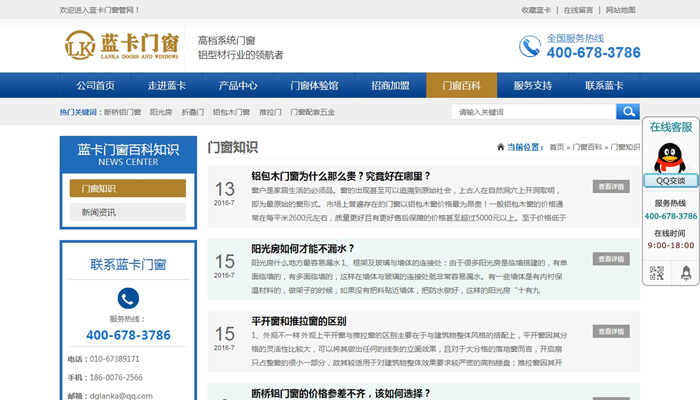Screen dimensions: 700x400
Task: Open article 断桥铝门窗的价格参差不齐
Action: (x=341, y=393)
